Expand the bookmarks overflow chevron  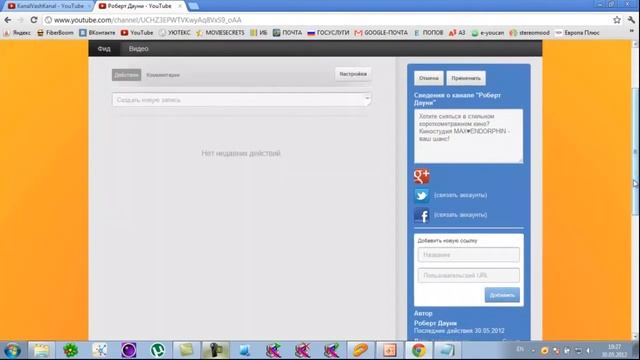point(632,32)
